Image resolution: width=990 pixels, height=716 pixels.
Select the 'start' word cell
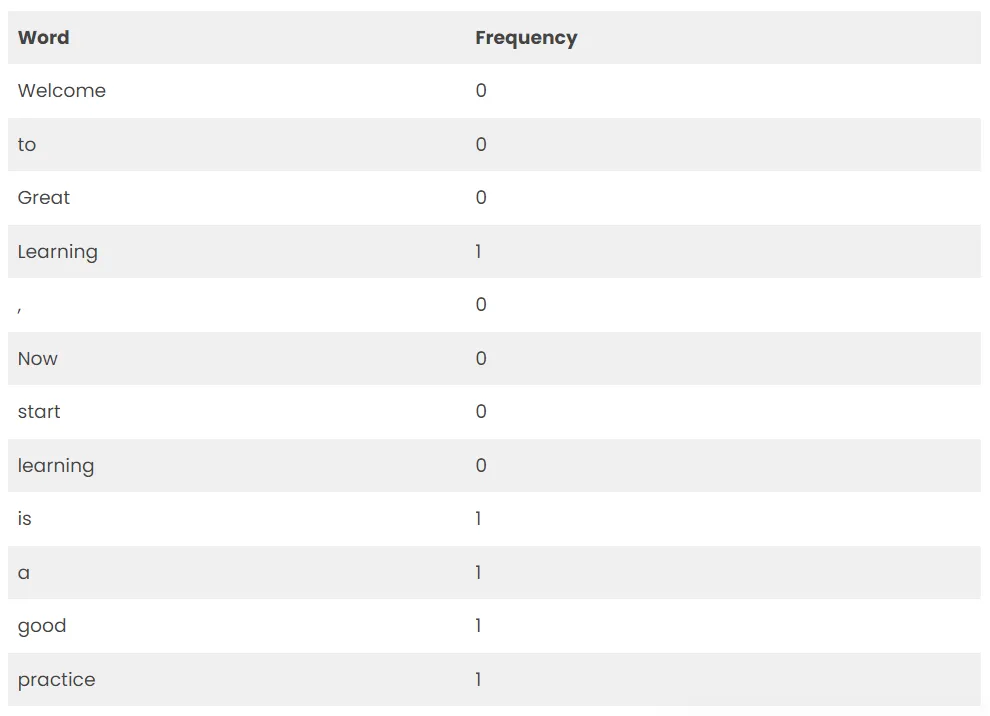pos(39,412)
